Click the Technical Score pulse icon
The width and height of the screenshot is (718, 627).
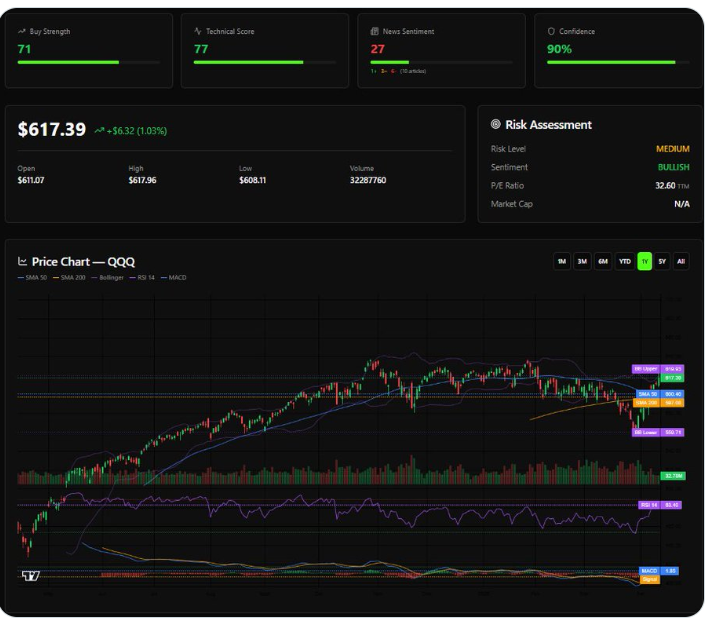point(198,32)
